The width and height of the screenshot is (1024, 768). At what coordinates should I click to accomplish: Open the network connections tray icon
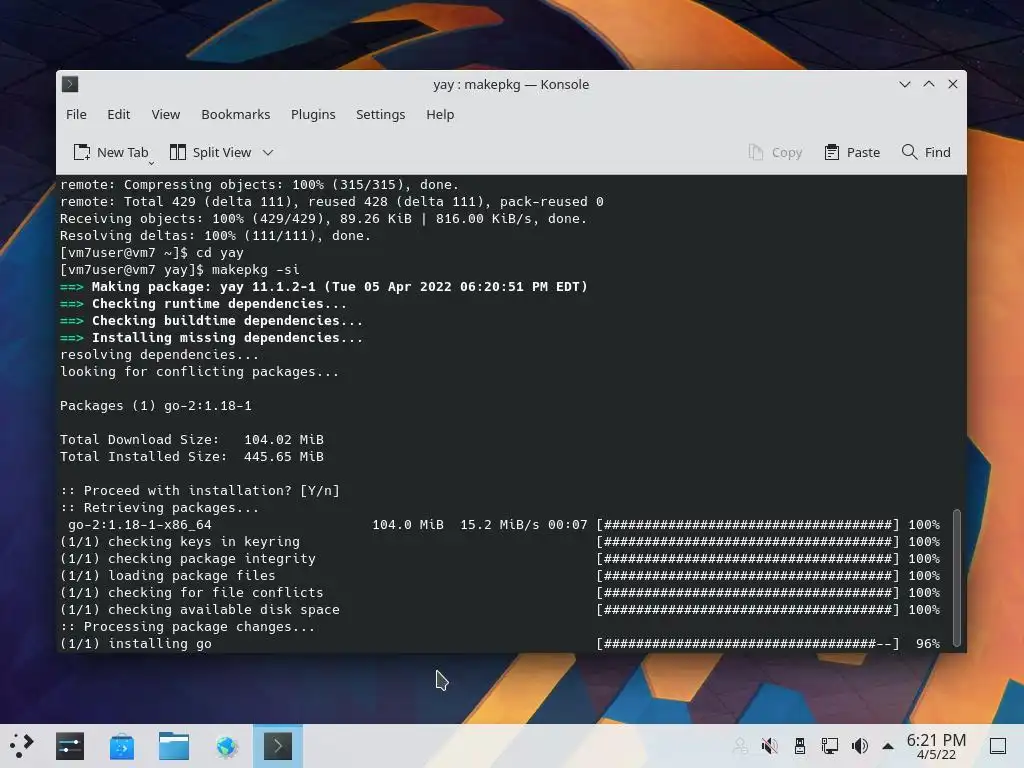829,746
